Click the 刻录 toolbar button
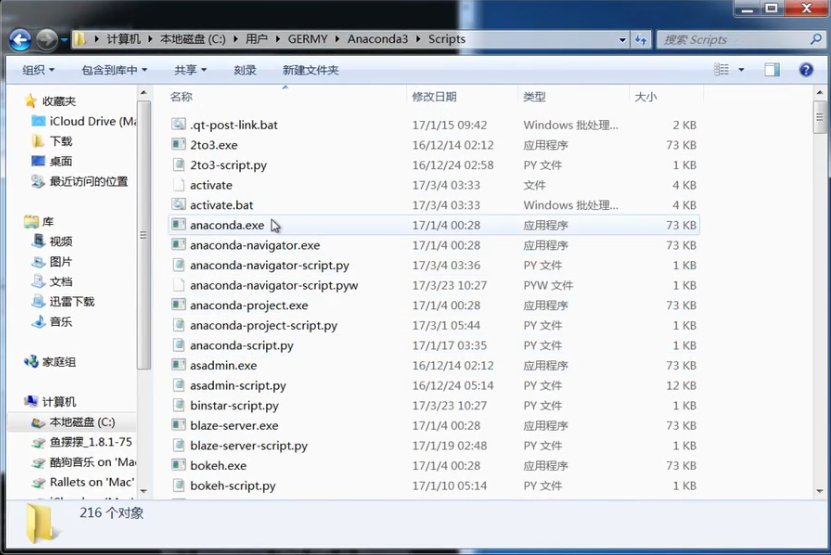 pyautogui.click(x=245, y=70)
